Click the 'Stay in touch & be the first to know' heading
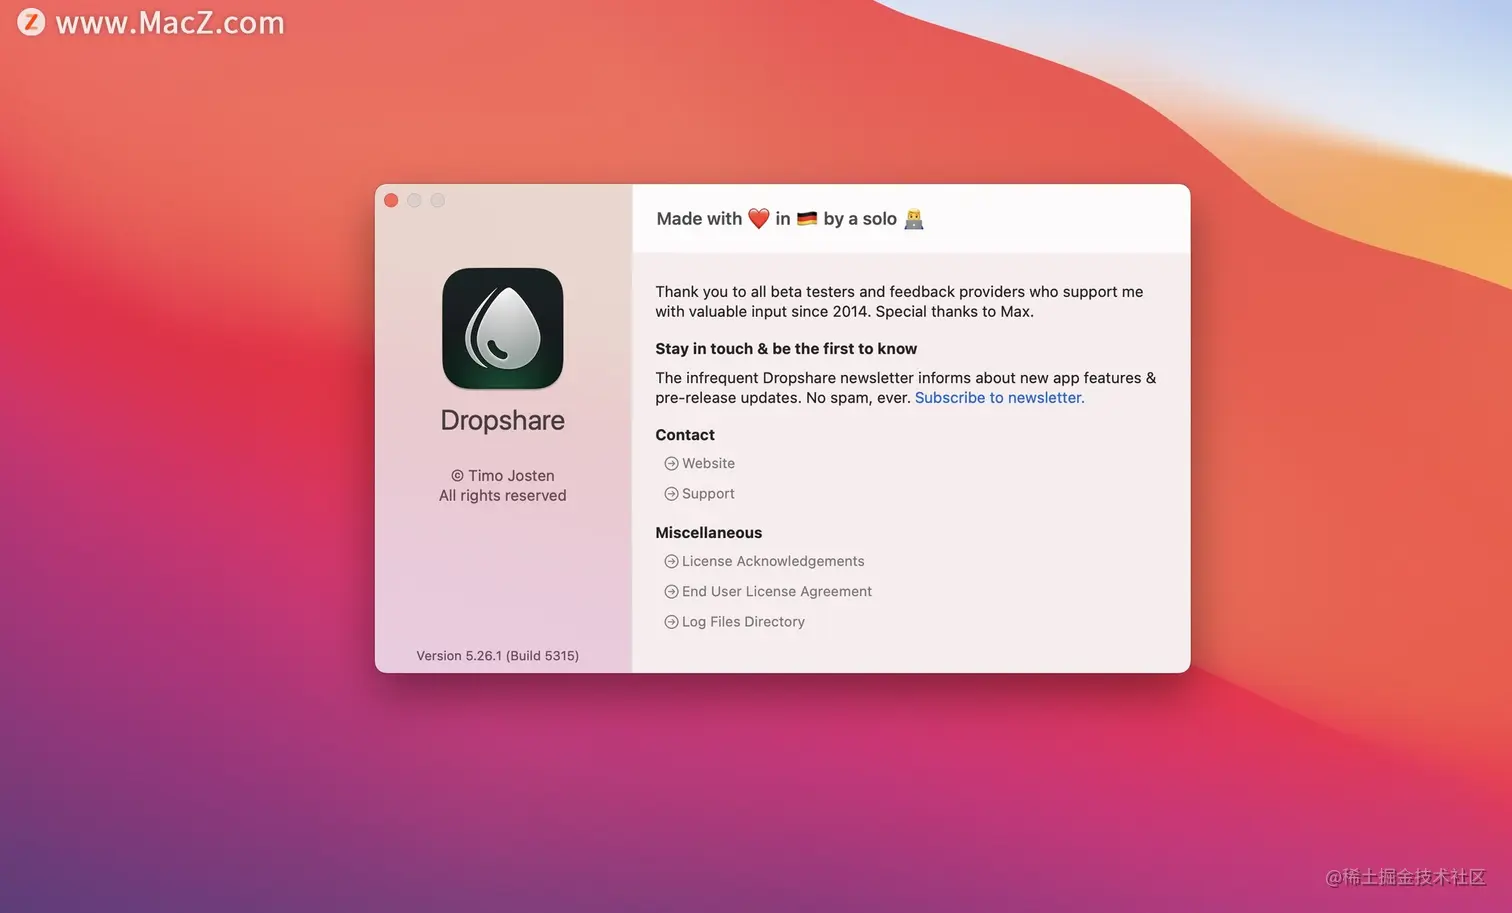 (x=786, y=349)
